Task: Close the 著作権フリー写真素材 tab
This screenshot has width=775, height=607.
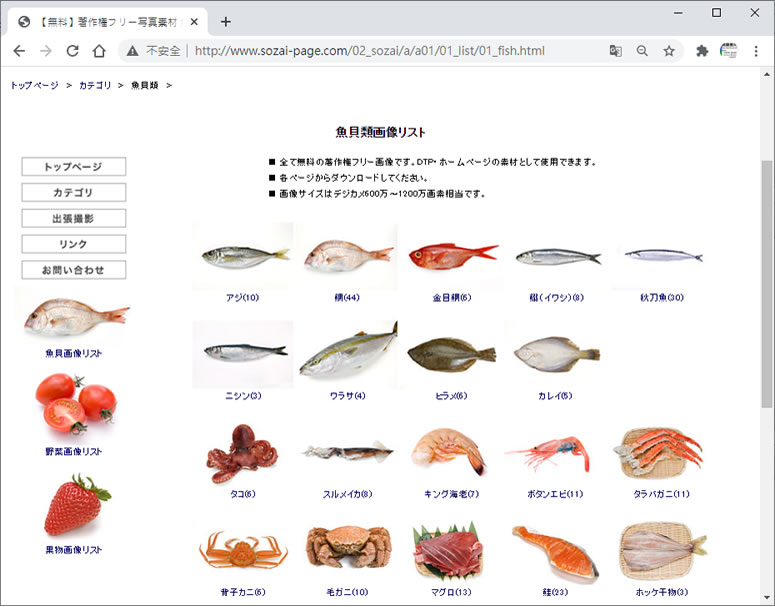Action: (x=194, y=22)
